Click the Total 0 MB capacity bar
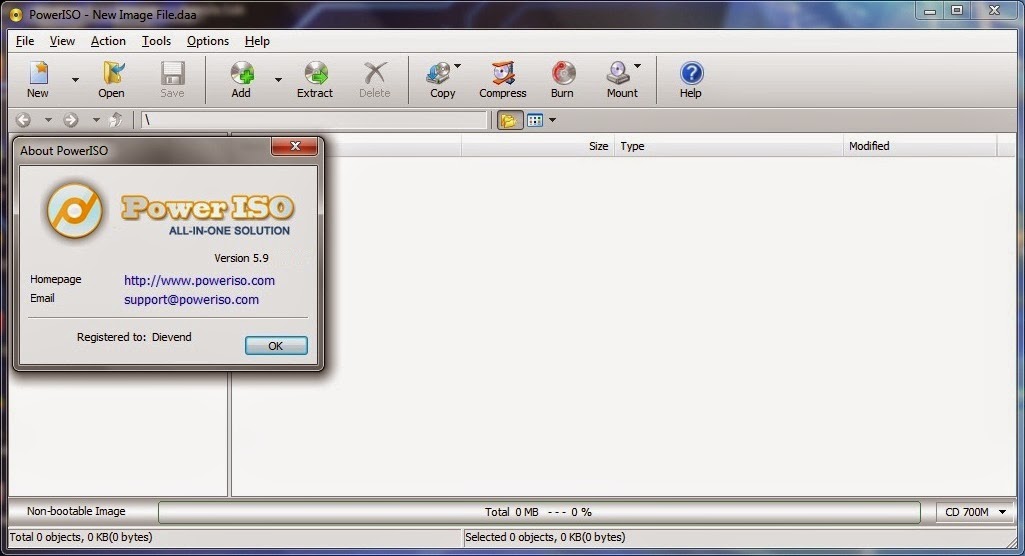Screen dimensions: 1025x556 539,512
